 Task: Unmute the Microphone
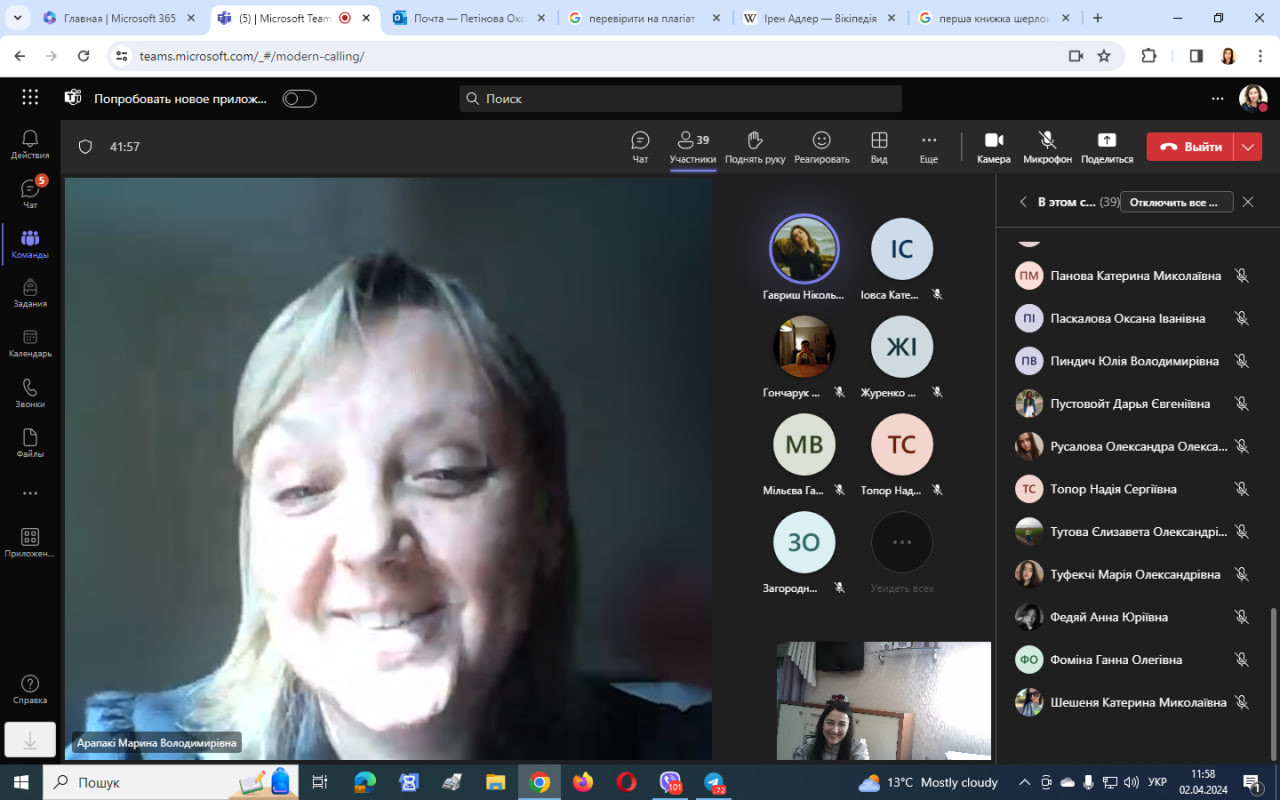[1047, 146]
